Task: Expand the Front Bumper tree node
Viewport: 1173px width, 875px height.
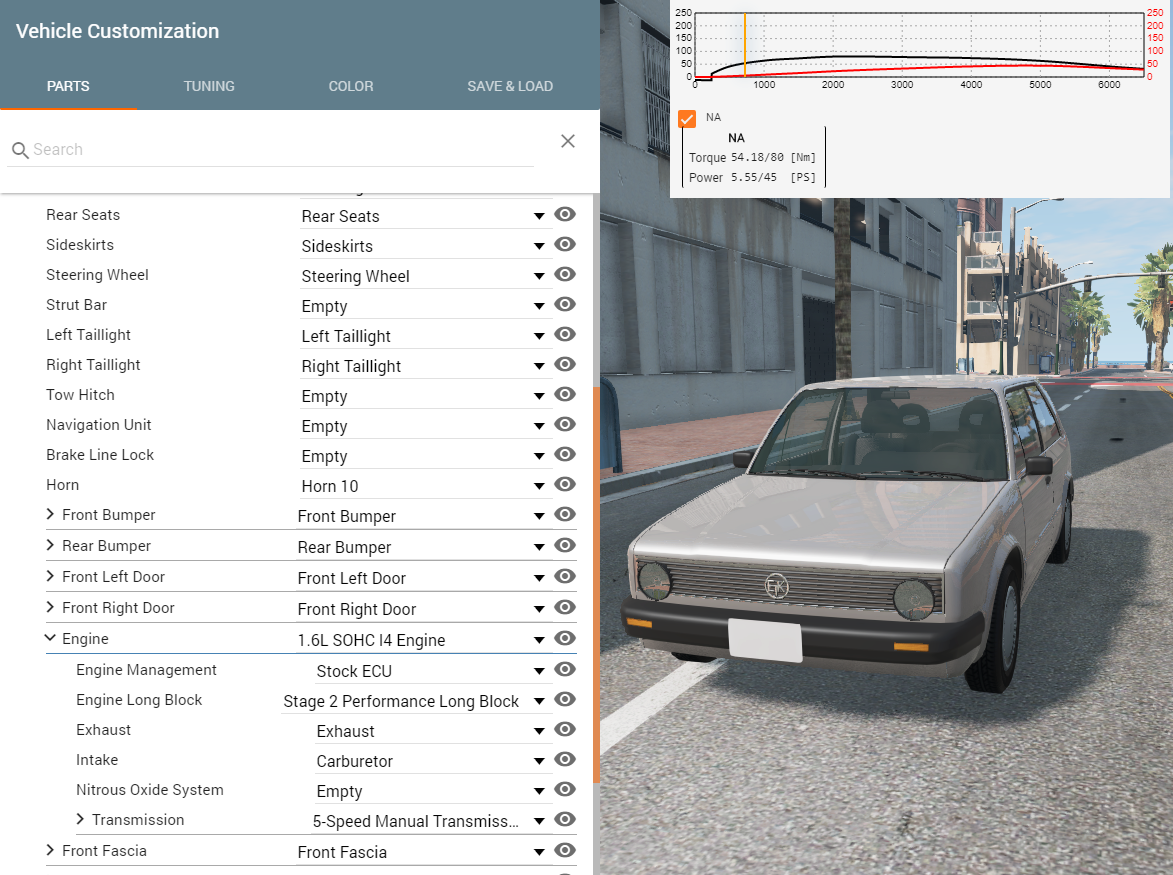Action: 50,514
